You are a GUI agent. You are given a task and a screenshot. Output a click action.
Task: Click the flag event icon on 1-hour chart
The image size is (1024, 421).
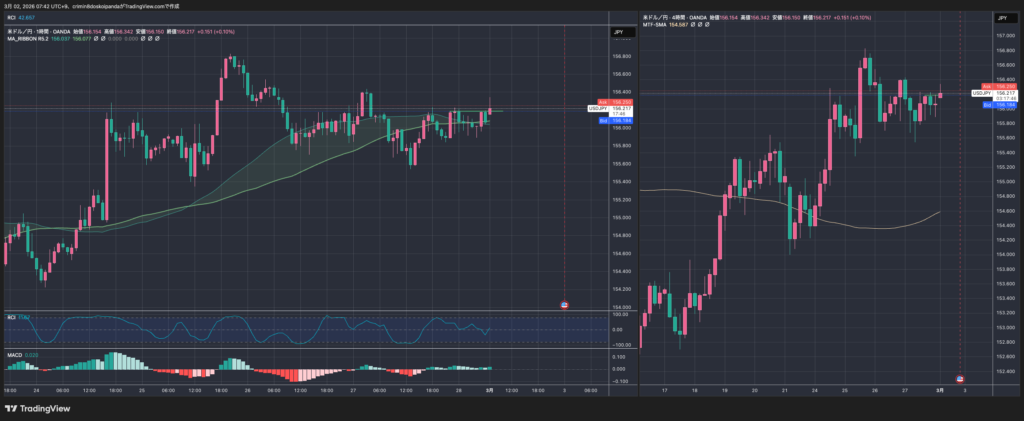click(x=565, y=303)
